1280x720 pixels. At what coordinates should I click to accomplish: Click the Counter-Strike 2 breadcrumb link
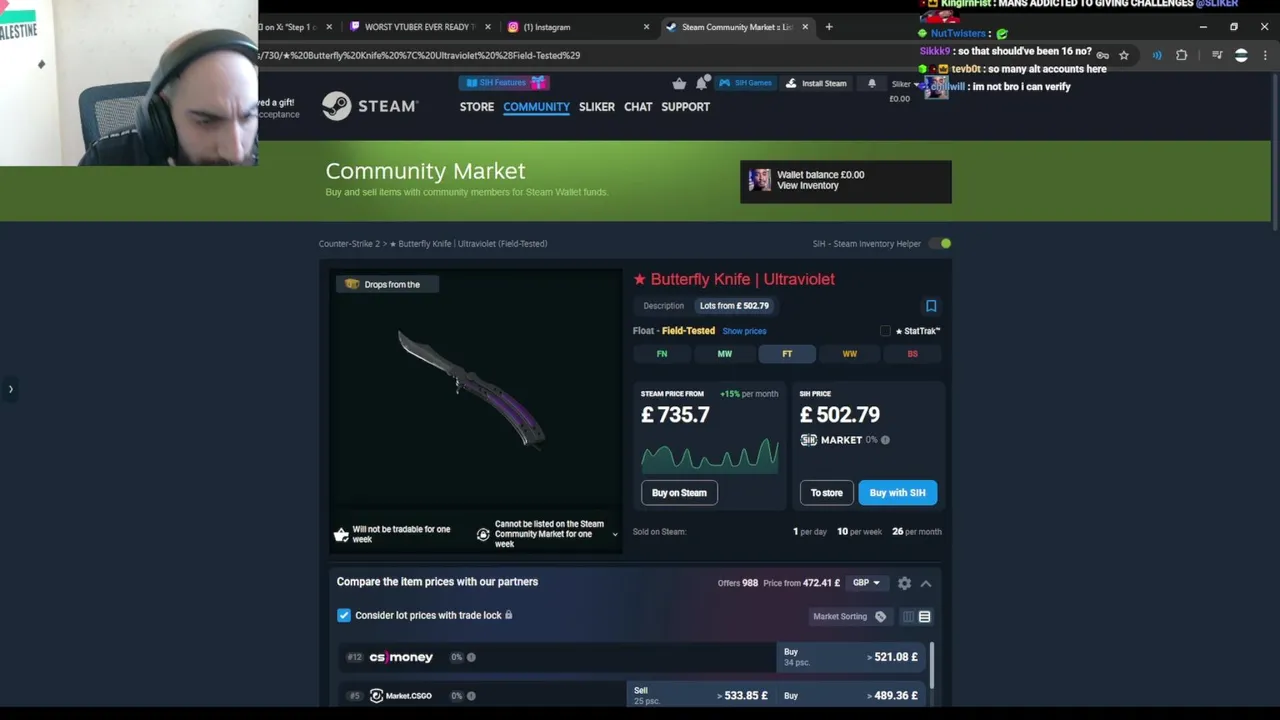349,244
